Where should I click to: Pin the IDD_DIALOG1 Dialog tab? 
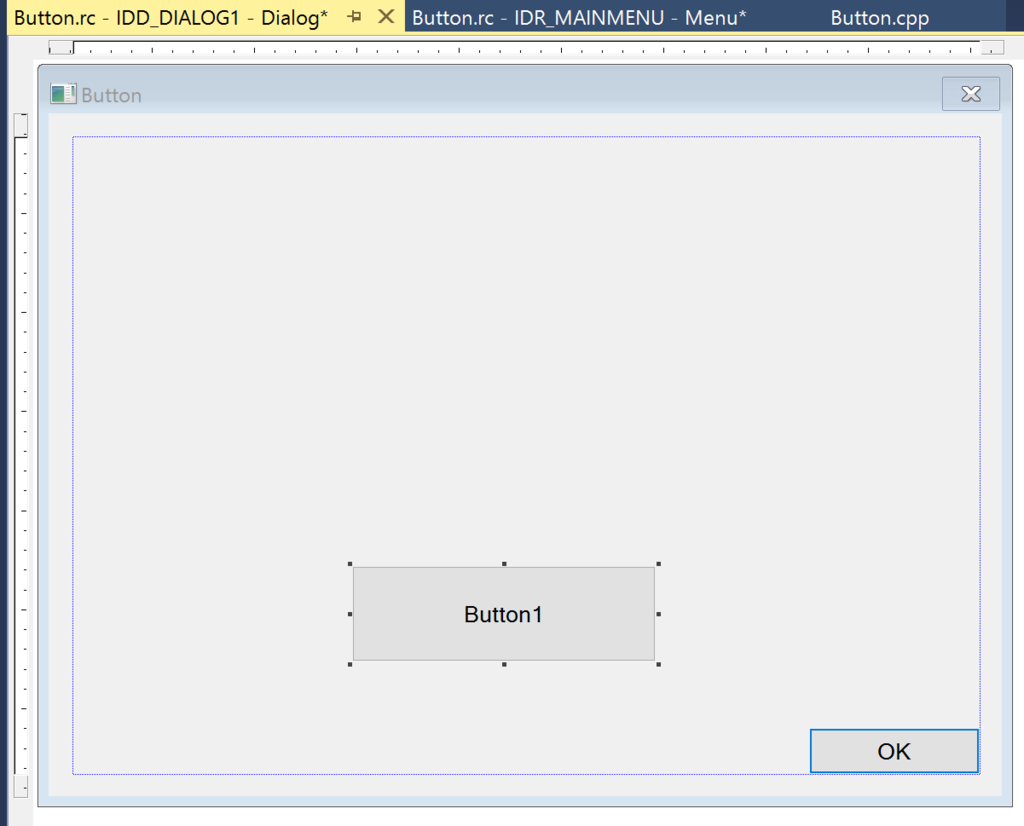(355, 17)
